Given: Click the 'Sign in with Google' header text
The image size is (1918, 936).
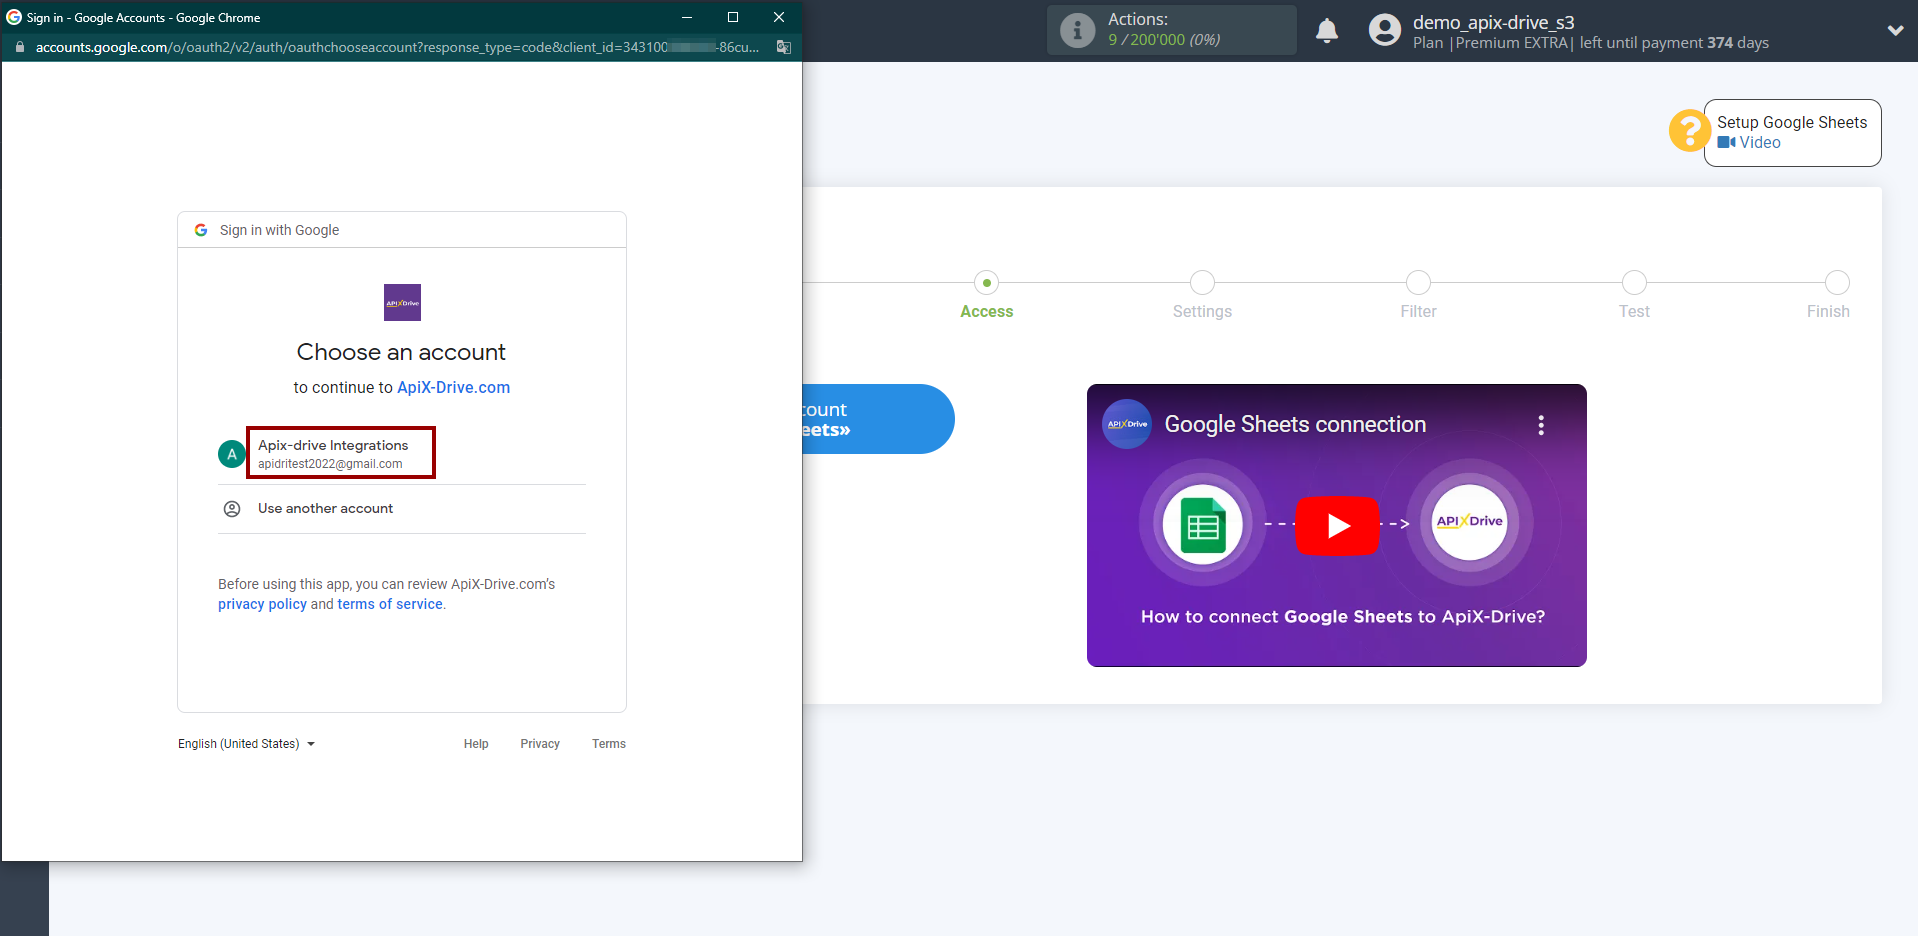Looking at the screenshot, I should 279,230.
